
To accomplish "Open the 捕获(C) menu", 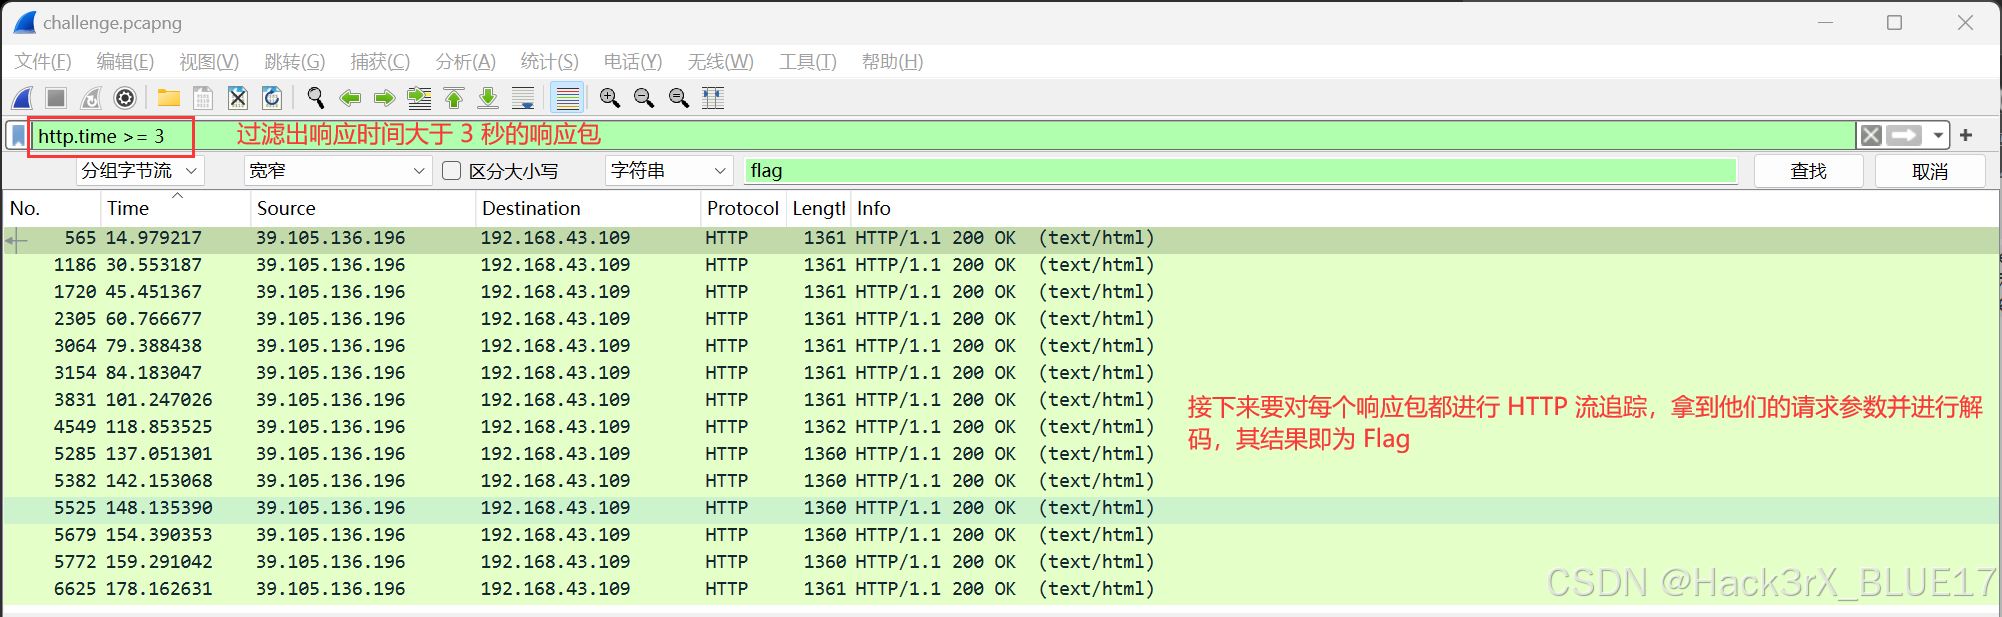I will [x=380, y=62].
